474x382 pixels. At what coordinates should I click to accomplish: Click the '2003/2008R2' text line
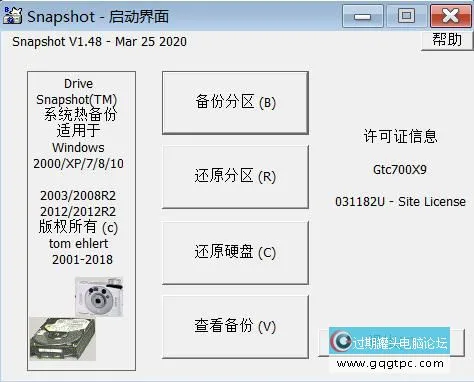pyautogui.click(x=78, y=196)
